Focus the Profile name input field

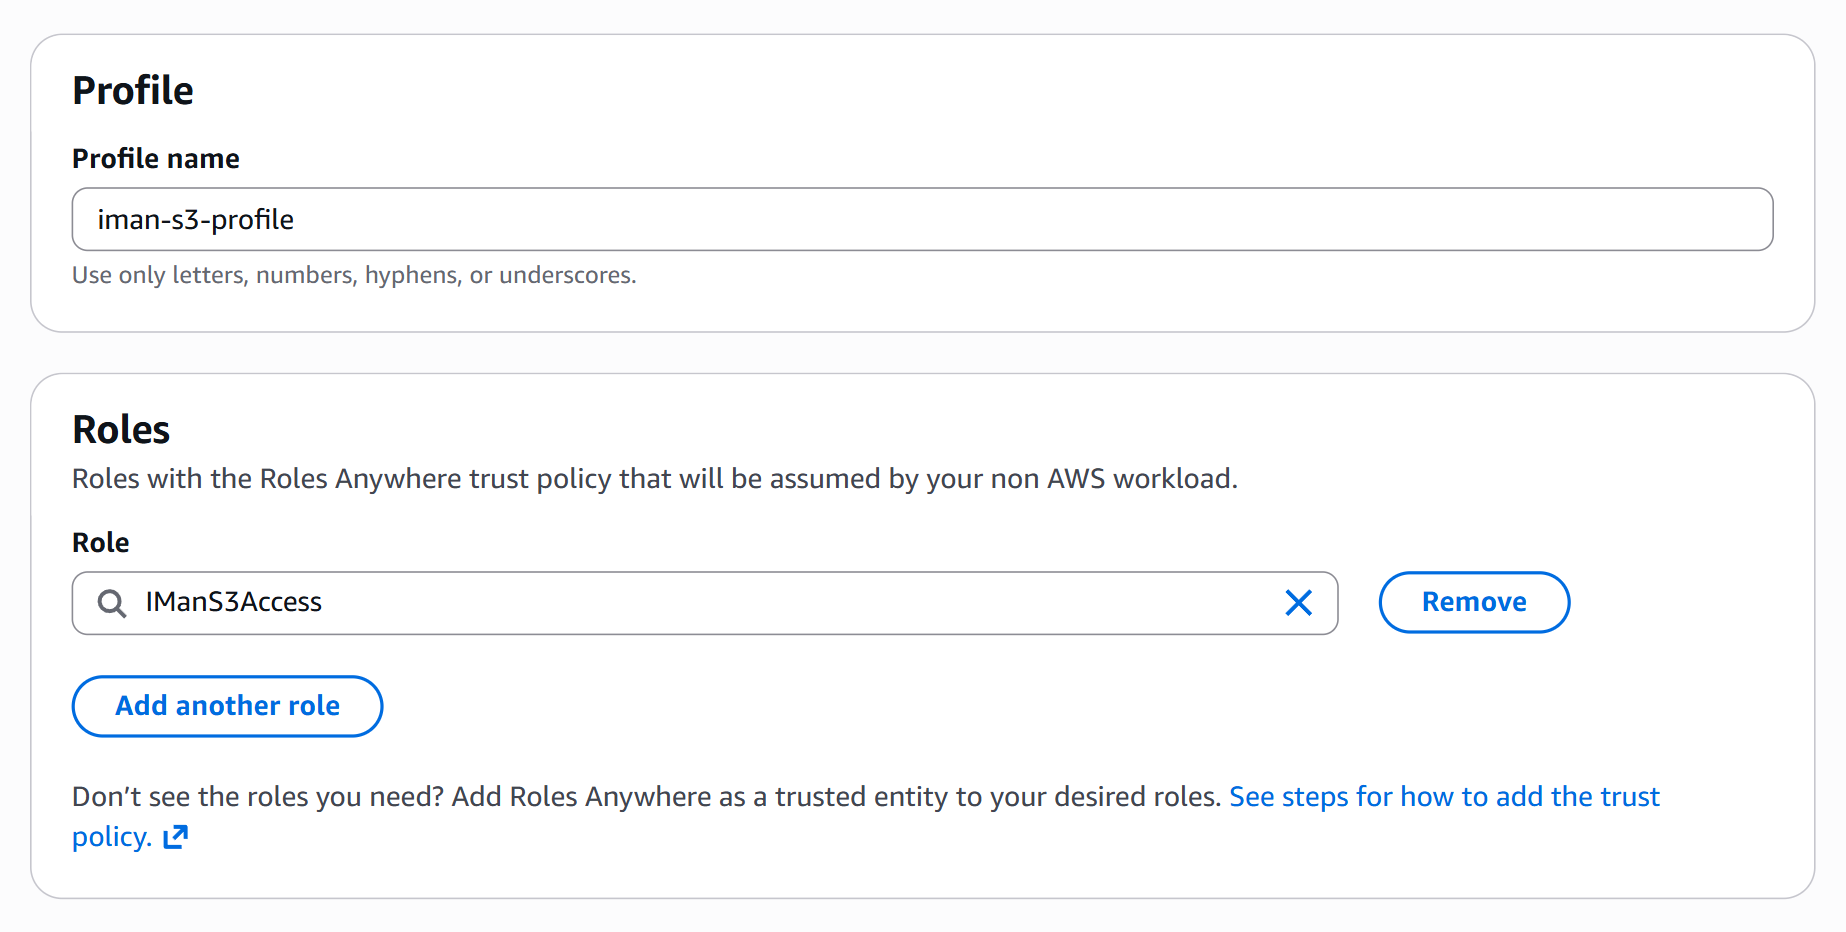(922, 219)
